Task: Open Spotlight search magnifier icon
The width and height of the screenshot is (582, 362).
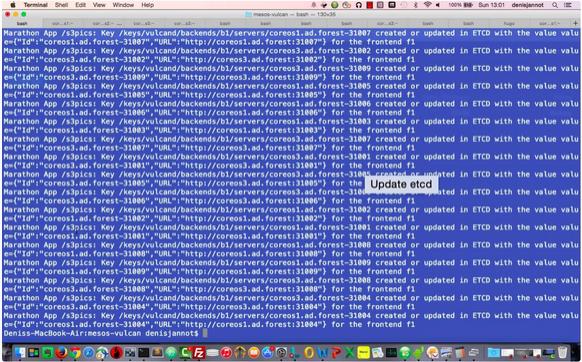Action: click(555, 5)
